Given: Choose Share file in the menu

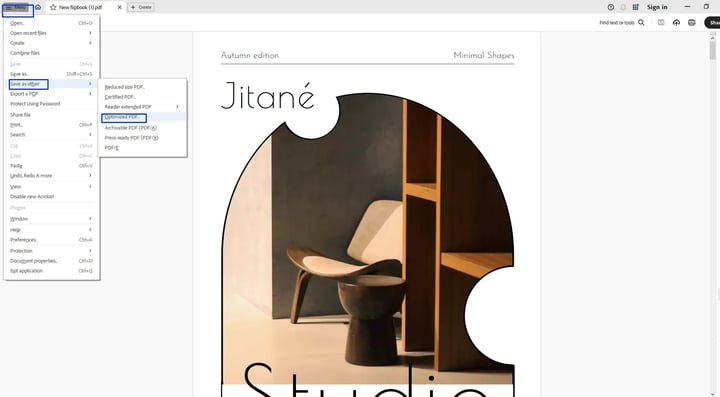Looking at the screenshot, I should click(51, 115).
